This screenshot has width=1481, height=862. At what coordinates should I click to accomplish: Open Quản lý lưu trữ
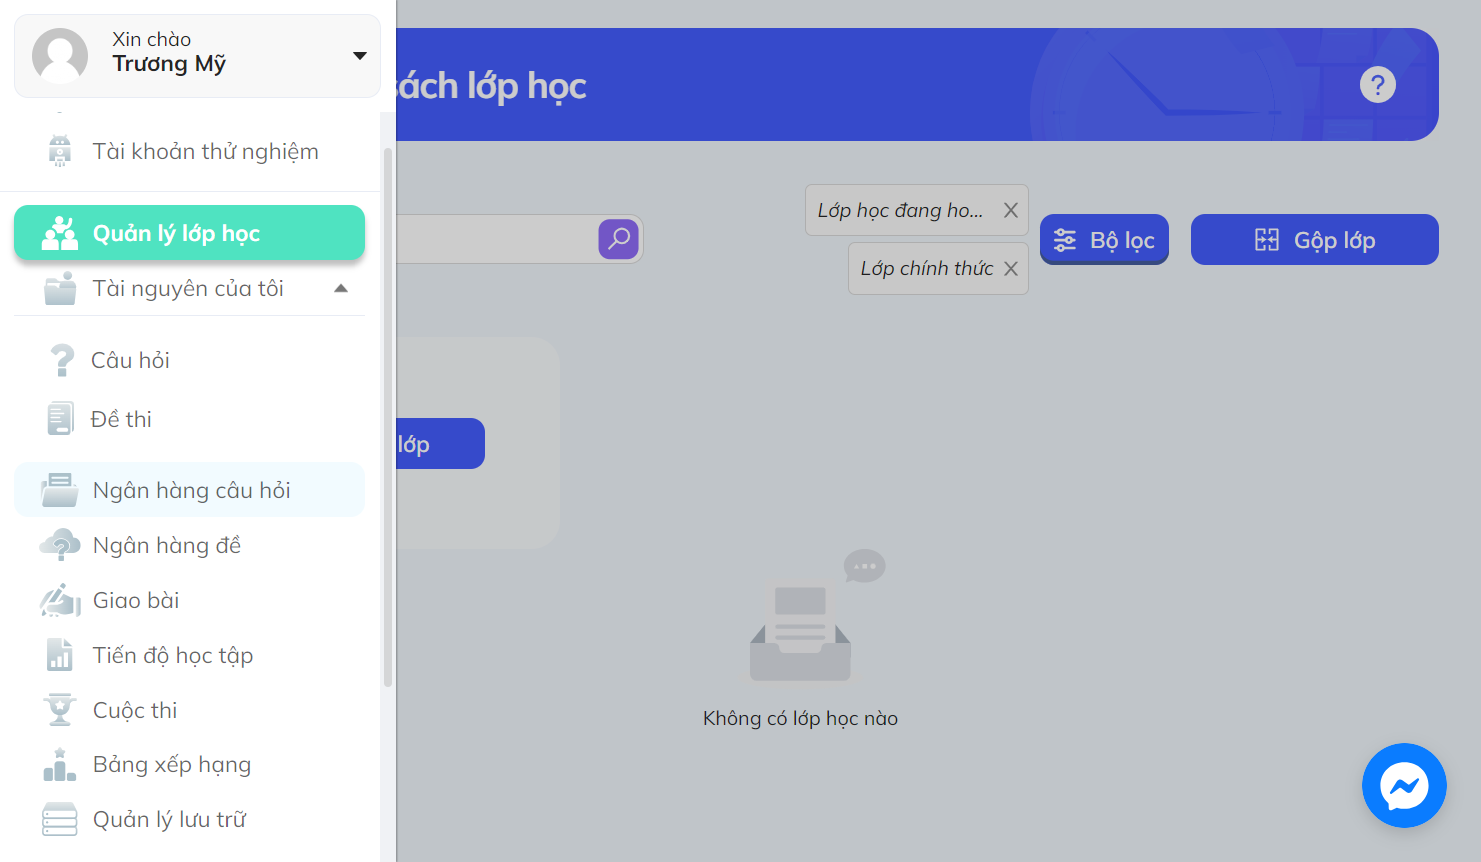pos(190,819)
